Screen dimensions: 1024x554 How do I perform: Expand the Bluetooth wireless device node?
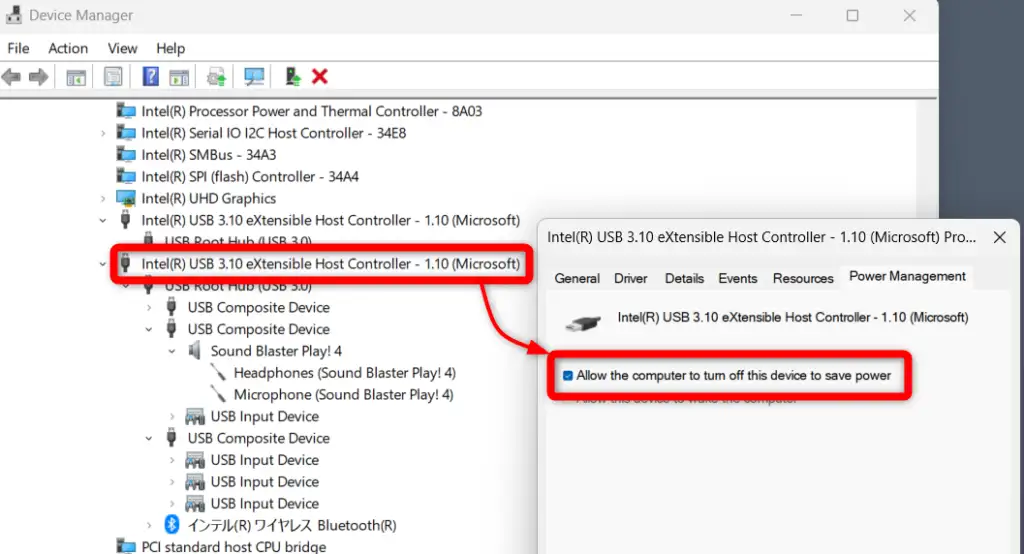coord(149,525)
